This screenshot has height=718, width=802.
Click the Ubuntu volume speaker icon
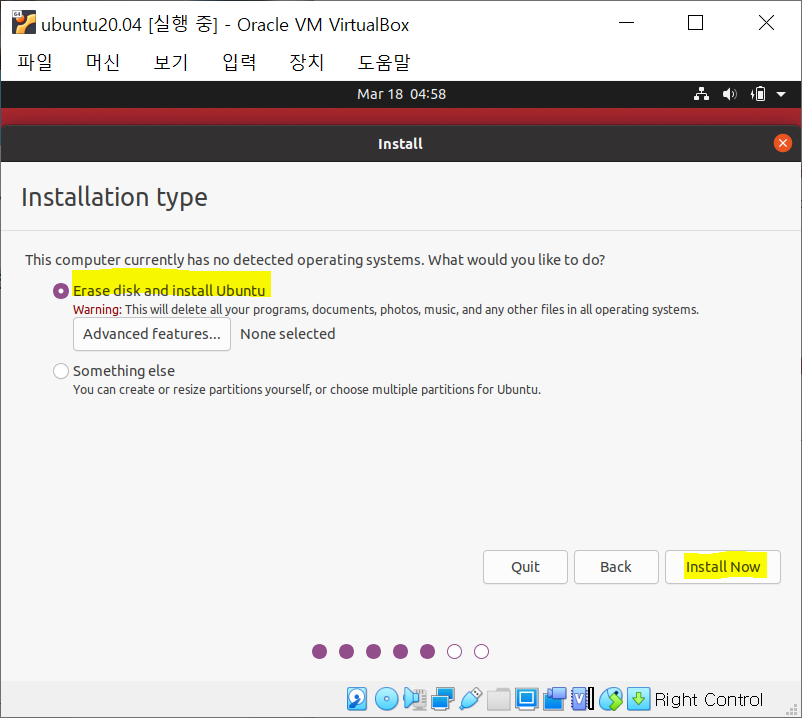point(729,94)
